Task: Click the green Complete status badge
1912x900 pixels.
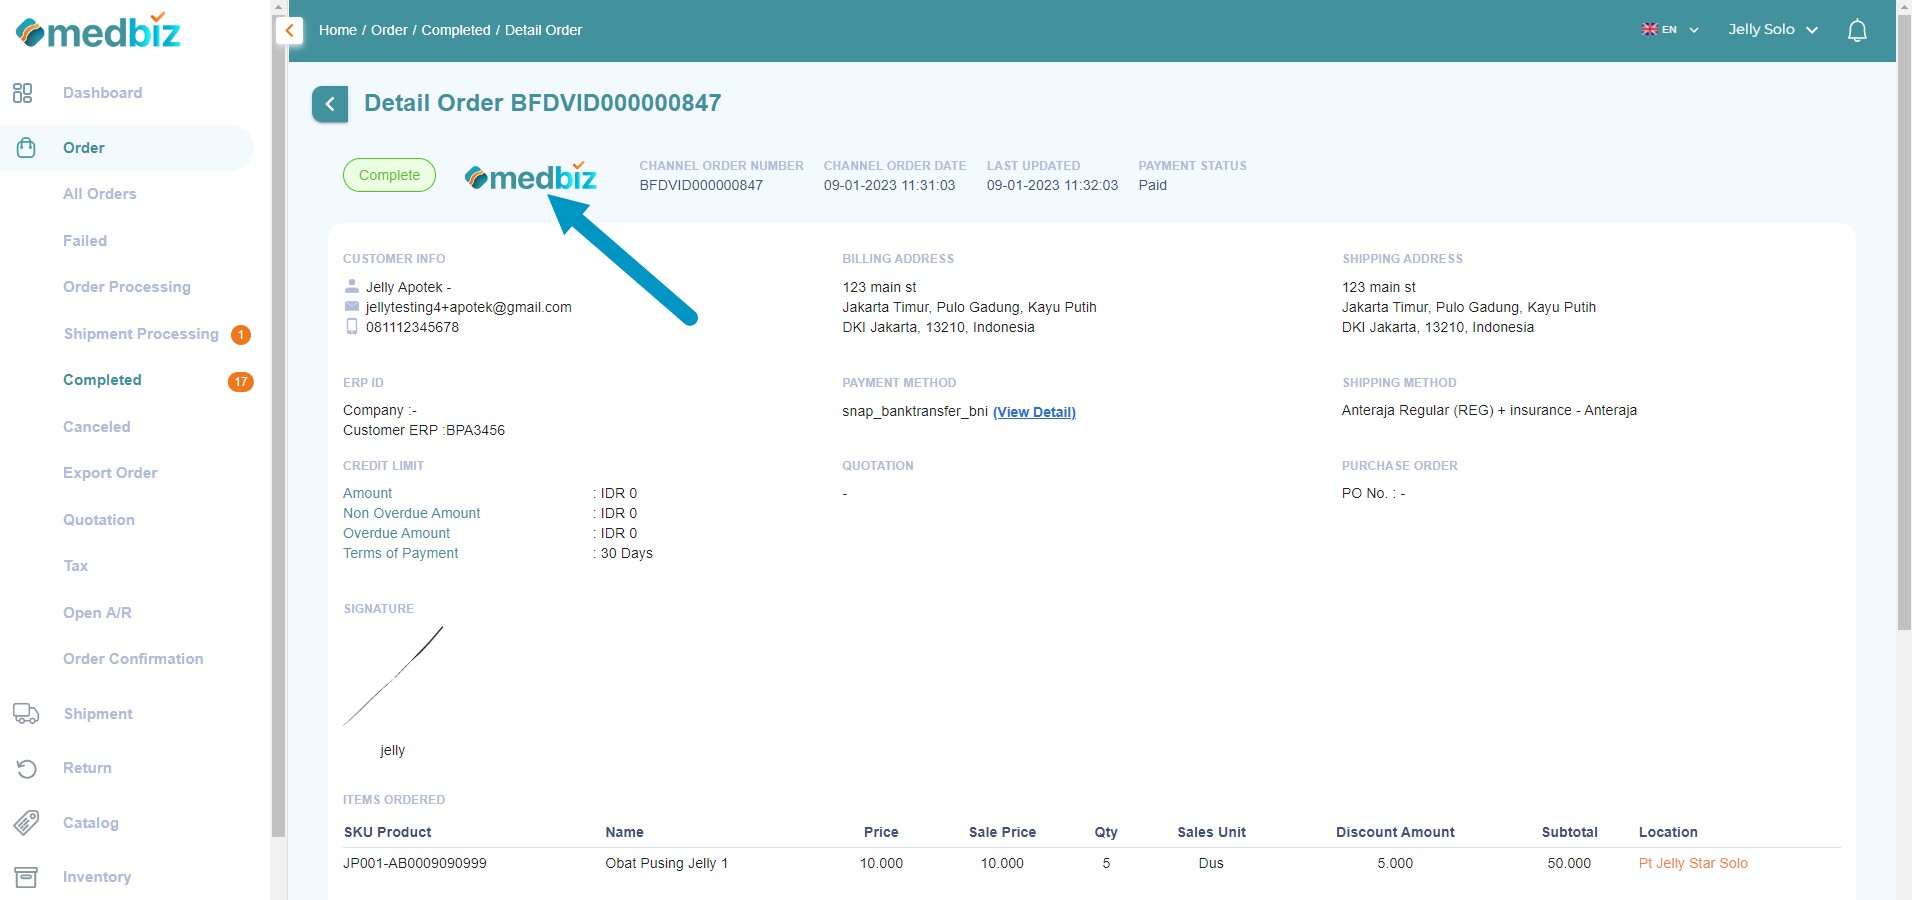Action: 389,174
